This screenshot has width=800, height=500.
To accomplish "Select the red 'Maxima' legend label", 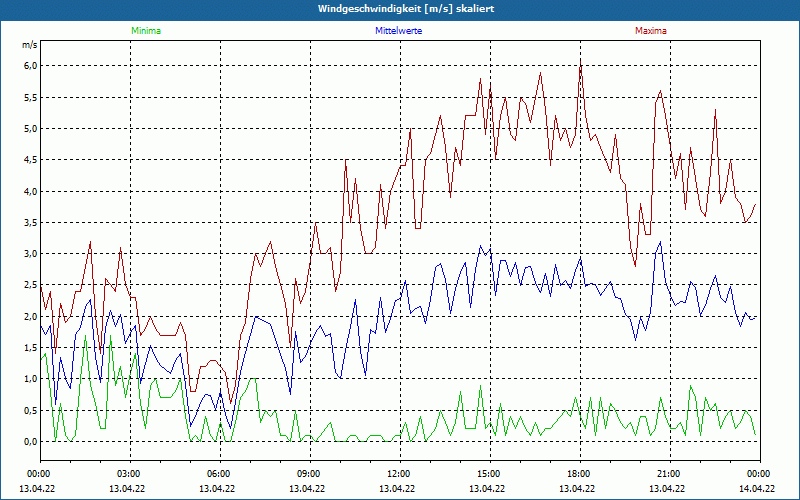I will pyautogui.click(x=650, y=31).
